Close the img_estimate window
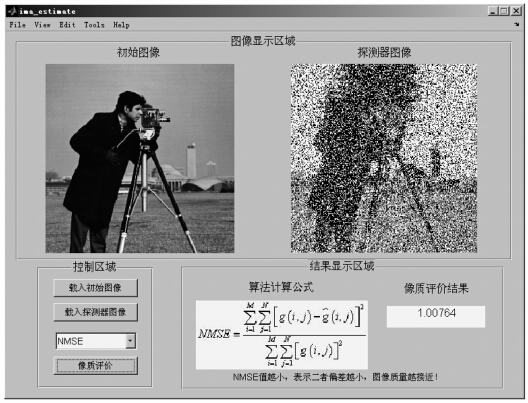 click(x=516, y=11)
